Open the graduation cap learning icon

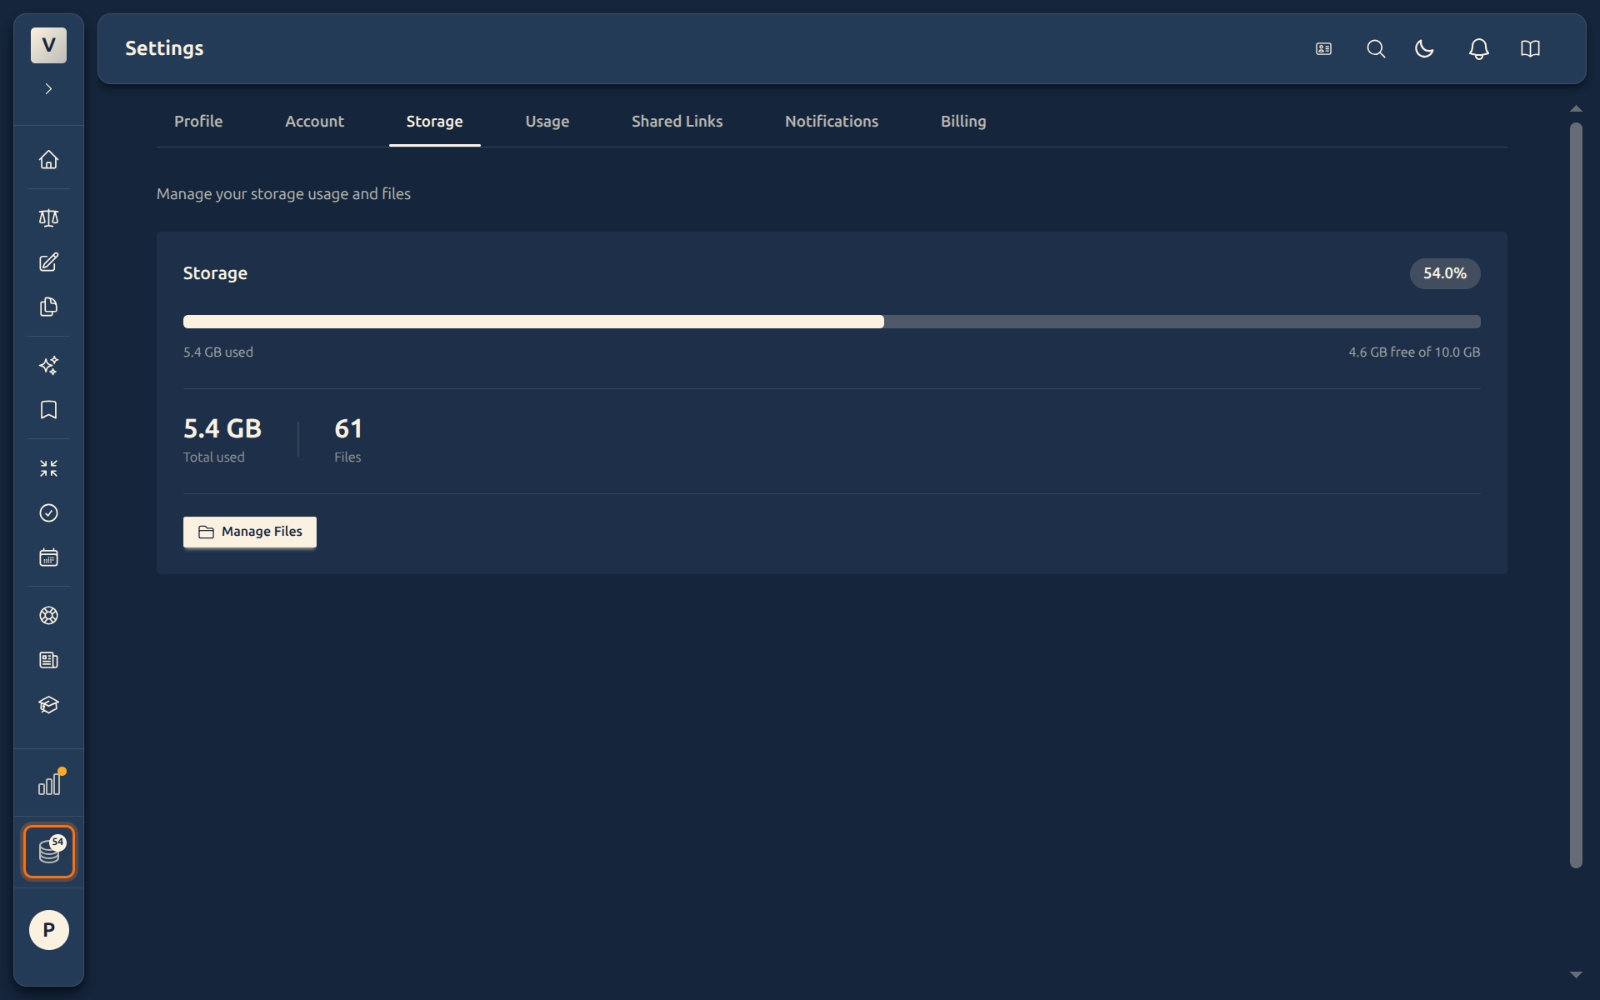[x=48, y=705]
